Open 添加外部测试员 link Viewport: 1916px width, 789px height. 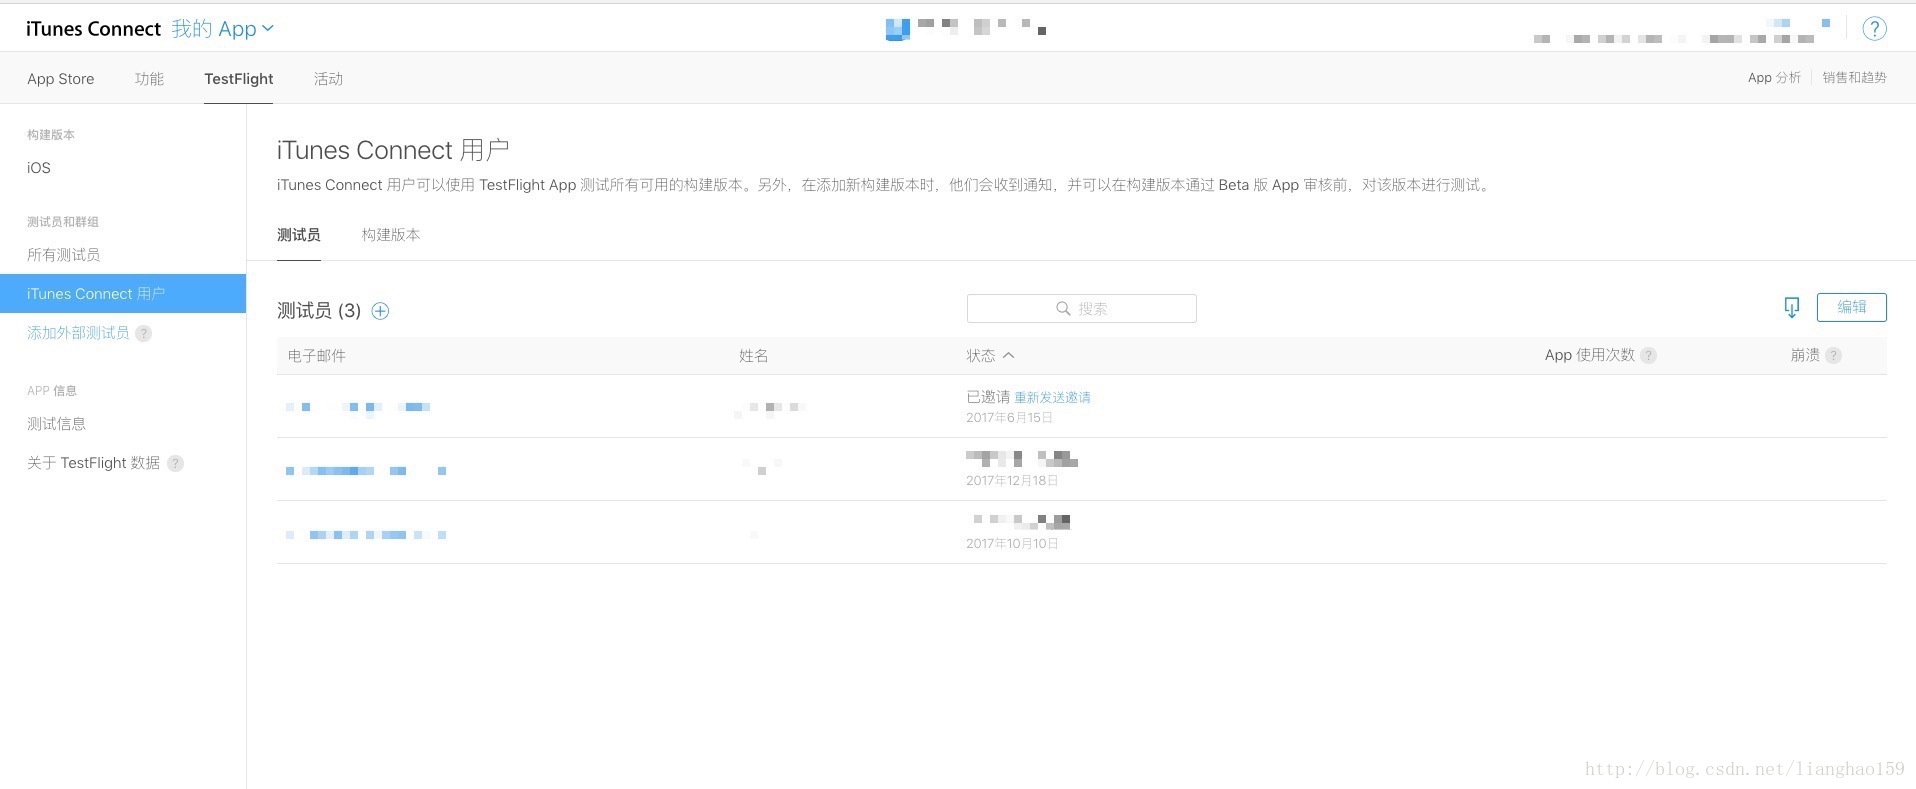point(78,333)
